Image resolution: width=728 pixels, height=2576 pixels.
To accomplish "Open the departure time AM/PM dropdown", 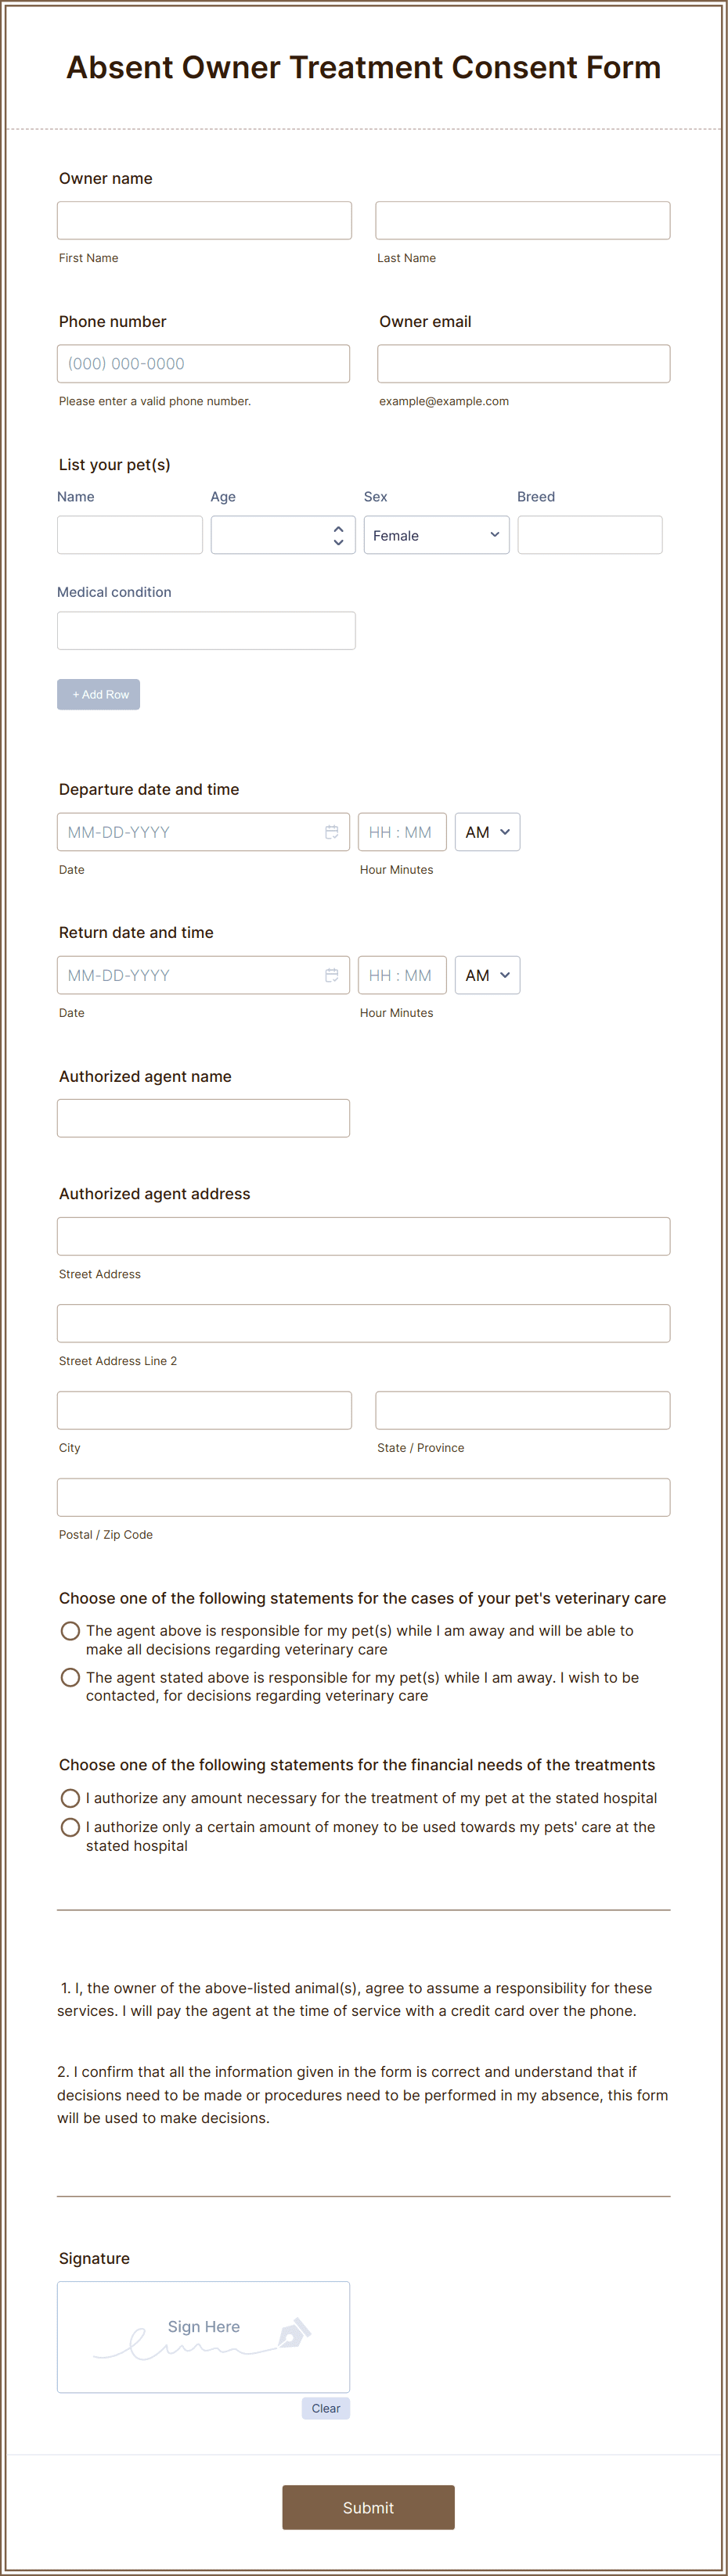I will tap(487, 831).
